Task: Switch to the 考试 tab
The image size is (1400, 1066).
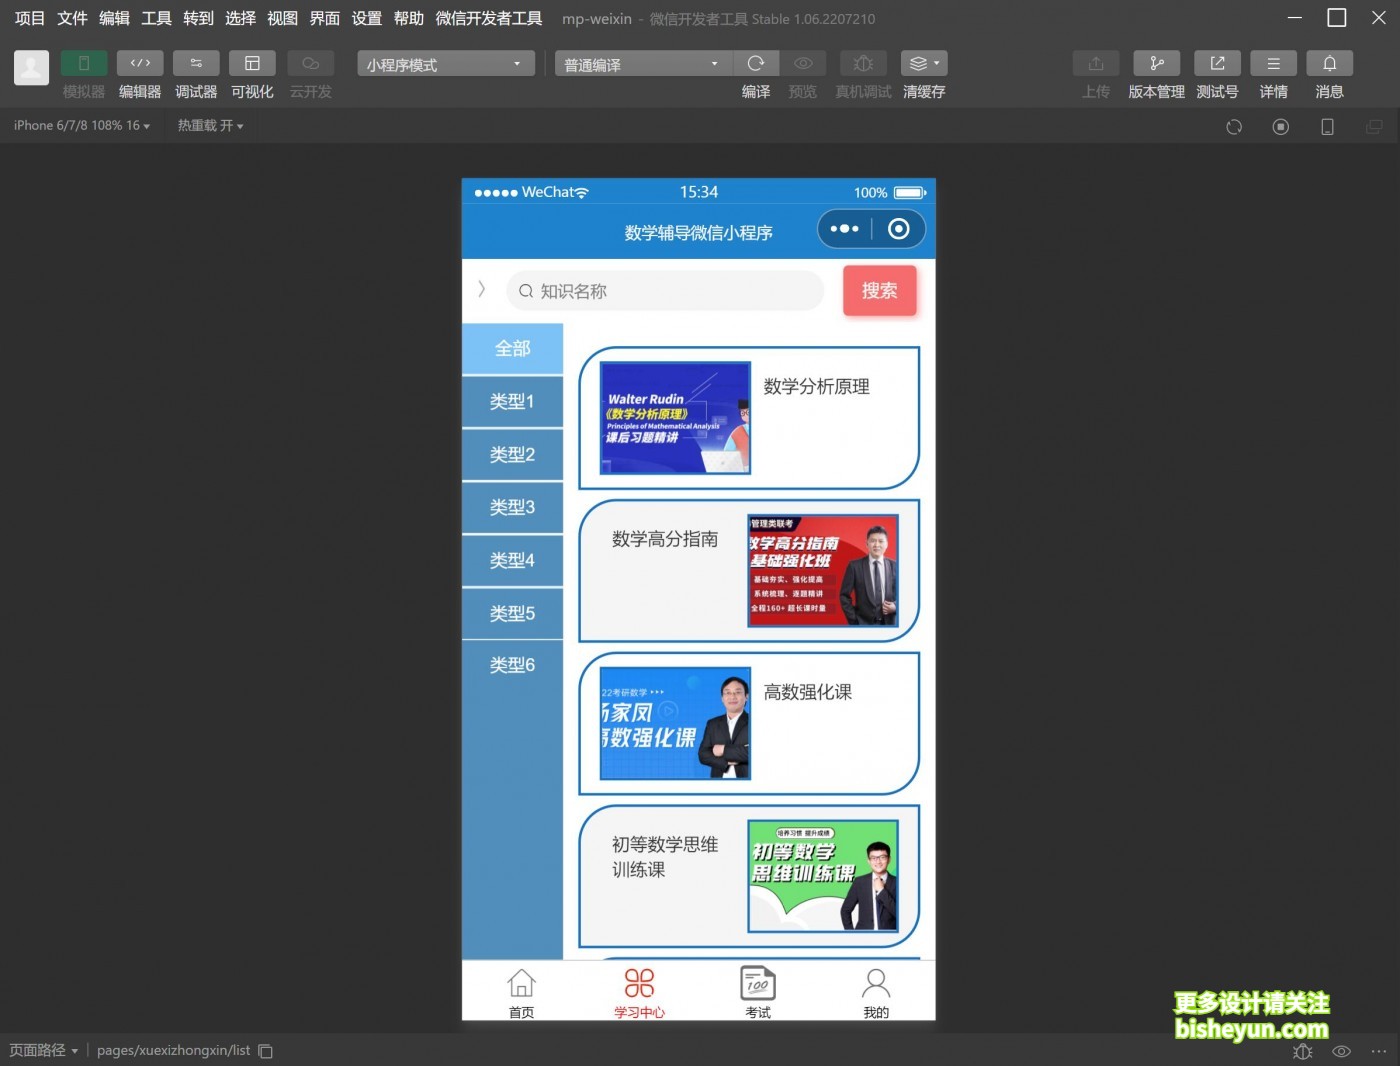Action: click(758, 992)
